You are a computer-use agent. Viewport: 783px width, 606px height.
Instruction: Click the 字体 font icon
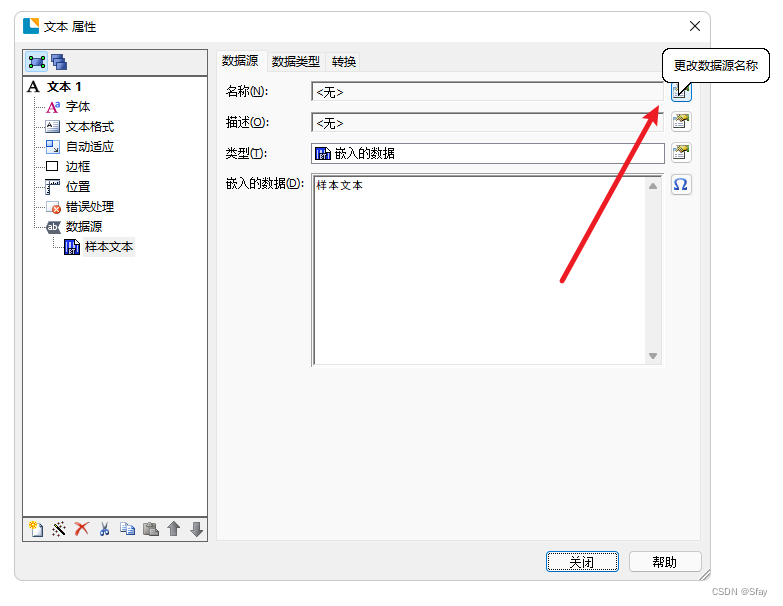click(53, 107)
